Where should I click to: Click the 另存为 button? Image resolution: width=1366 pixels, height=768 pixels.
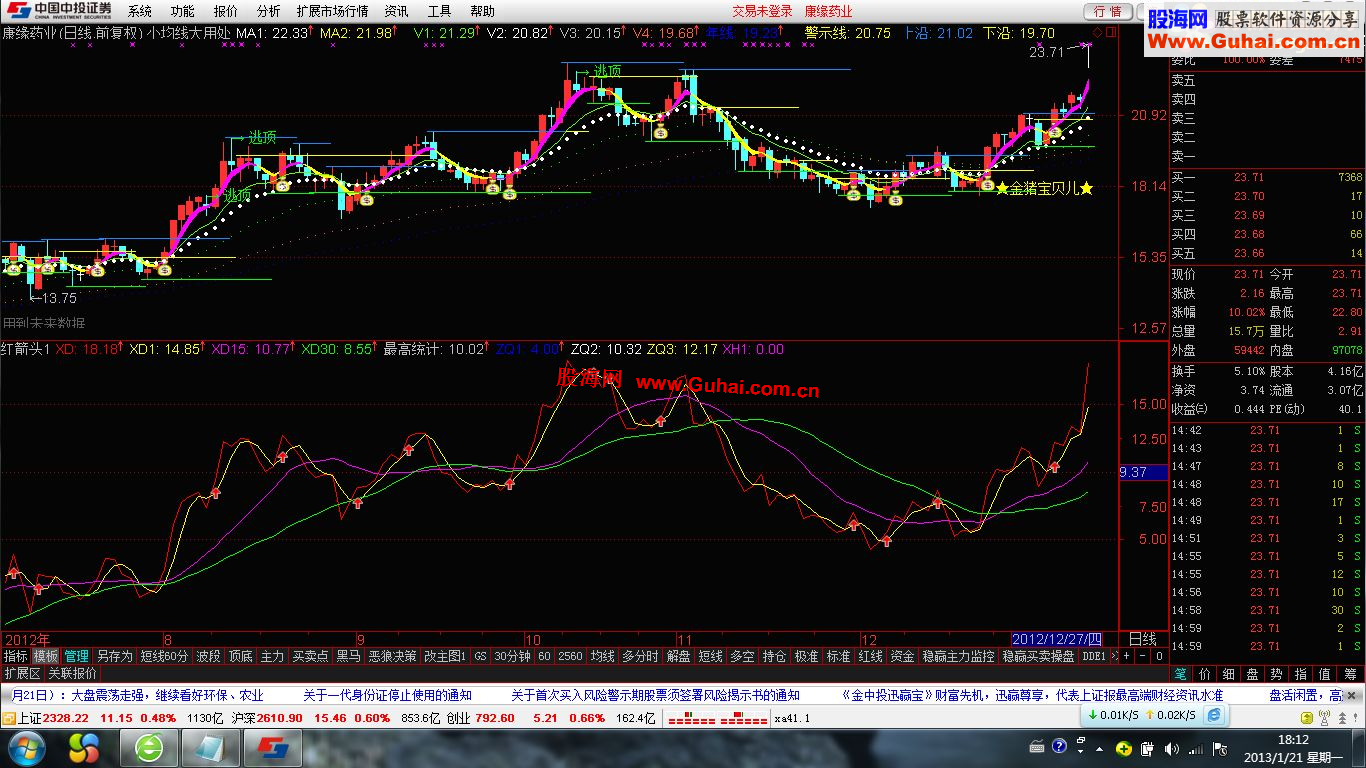click(x=114, y=656)
